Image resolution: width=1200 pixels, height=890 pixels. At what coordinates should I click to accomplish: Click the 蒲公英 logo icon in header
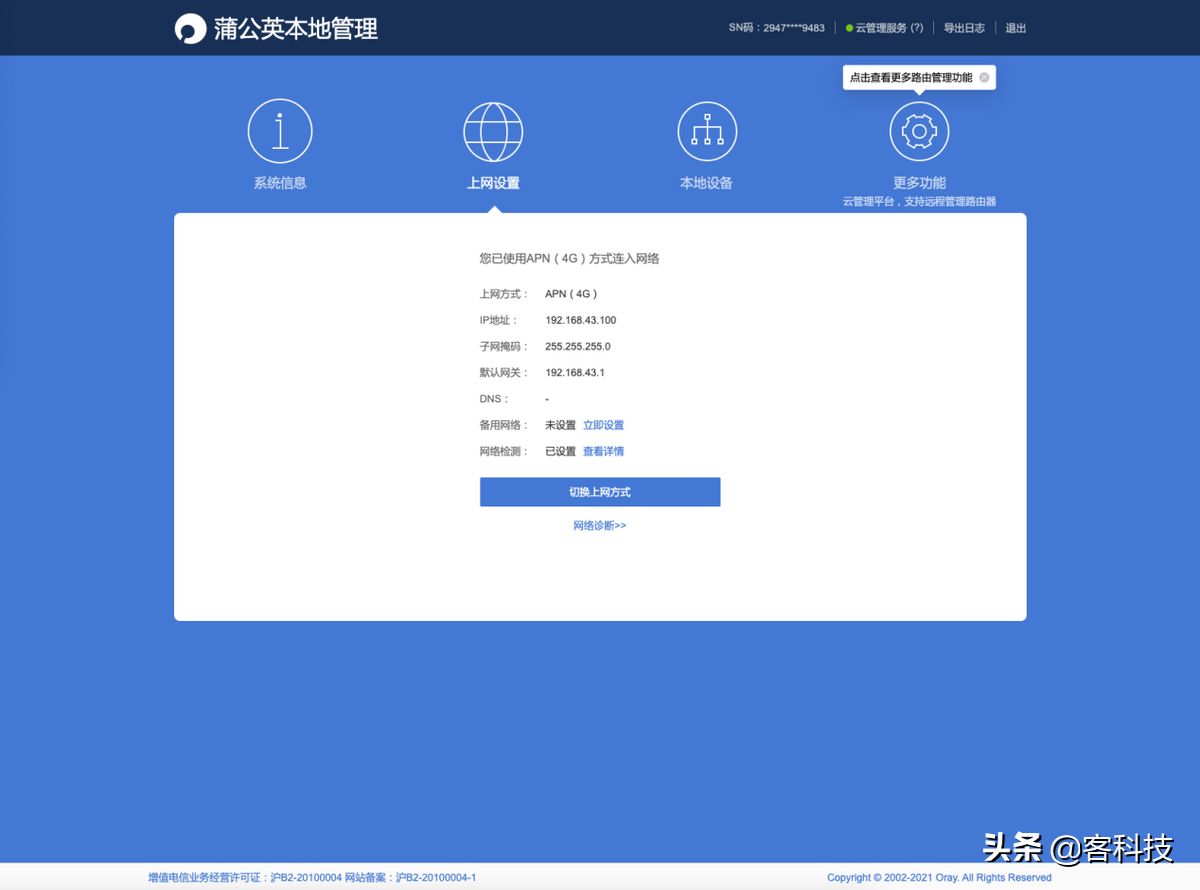[190, 28]
